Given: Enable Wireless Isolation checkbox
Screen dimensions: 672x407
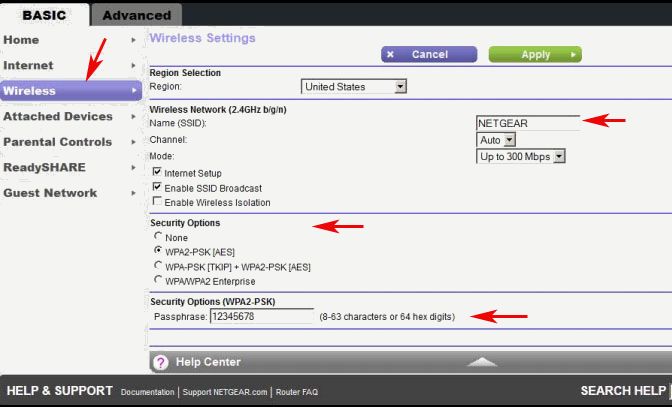Looking at the screenshot, I should (x=157, y=201).
